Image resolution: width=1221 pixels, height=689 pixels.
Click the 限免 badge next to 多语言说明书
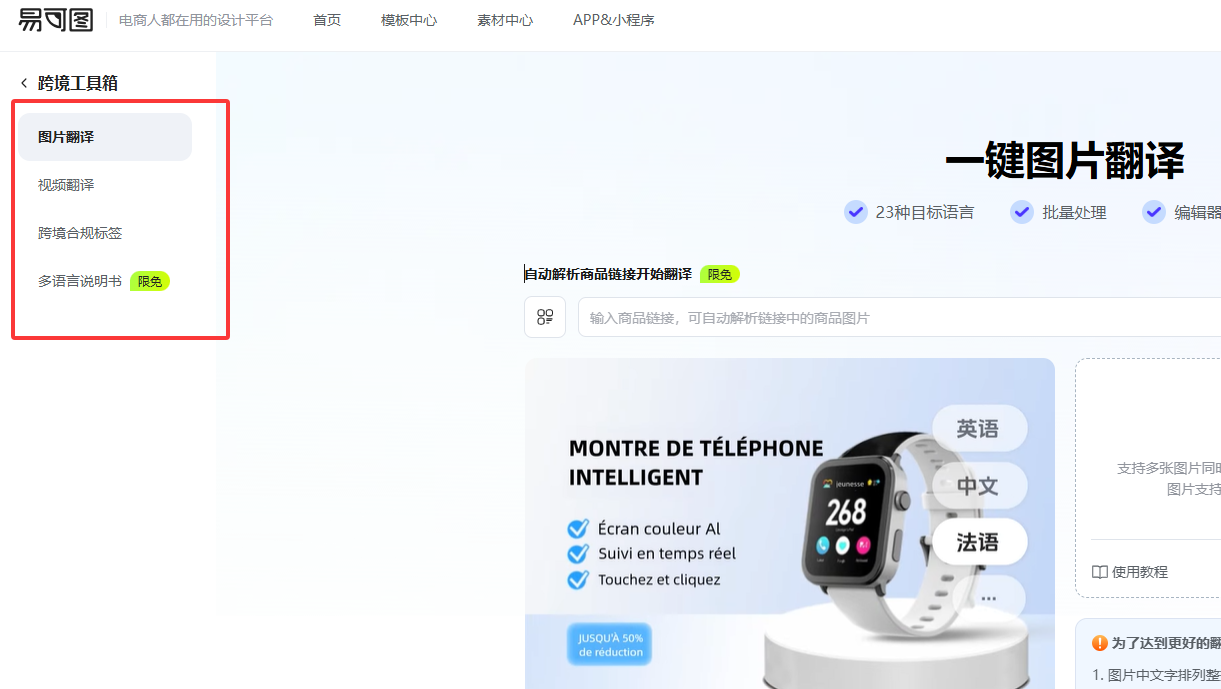click(x=150, y=282)
